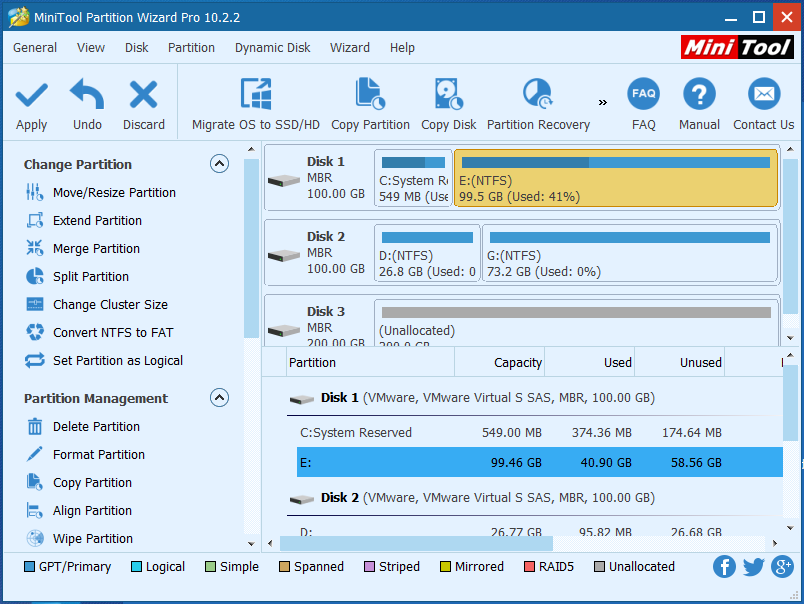Collapse the Partition Management section
804x604 pixels.
coord(219,397)
